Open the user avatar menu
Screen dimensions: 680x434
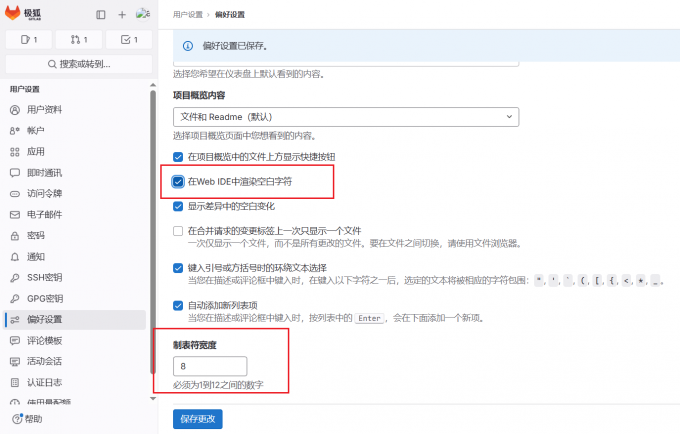143,14
